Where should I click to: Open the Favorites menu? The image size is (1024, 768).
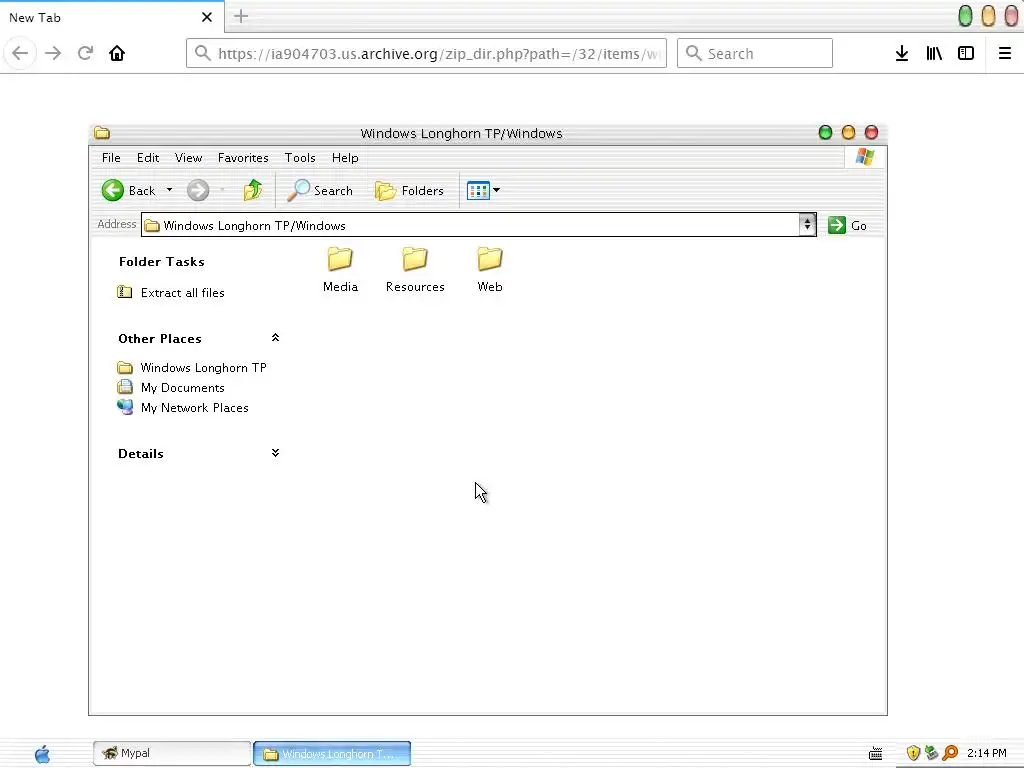pos(243,158)
